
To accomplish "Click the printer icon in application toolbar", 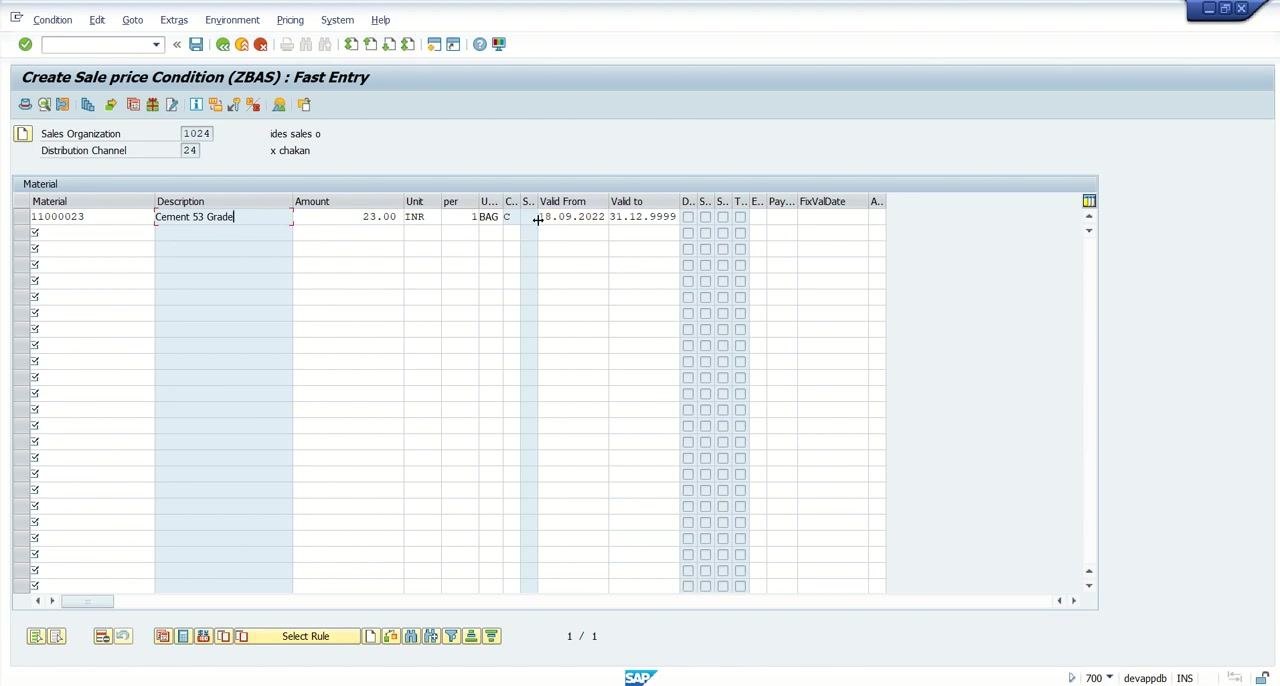I will [x=25, y=104].
